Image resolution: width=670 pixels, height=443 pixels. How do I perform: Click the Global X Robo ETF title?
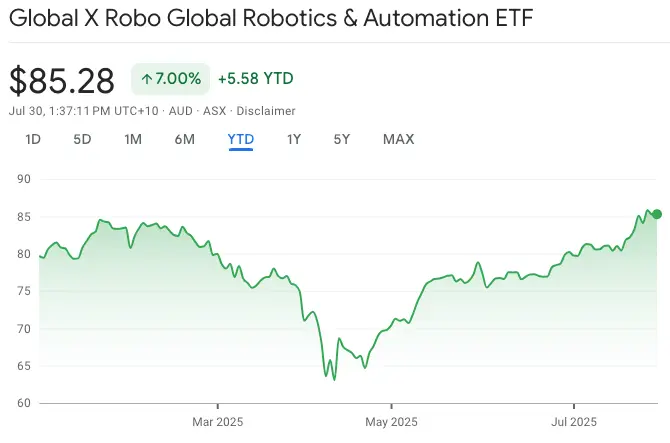coord(272,19)
